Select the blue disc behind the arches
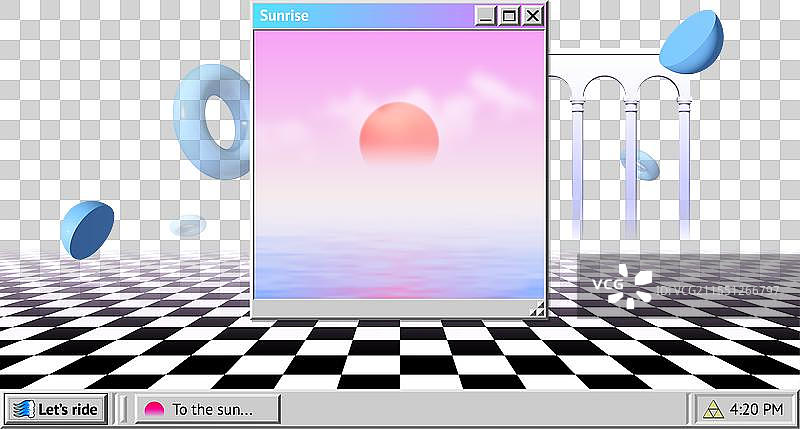This screenshot has width=800, height=429. coord(641,164)
